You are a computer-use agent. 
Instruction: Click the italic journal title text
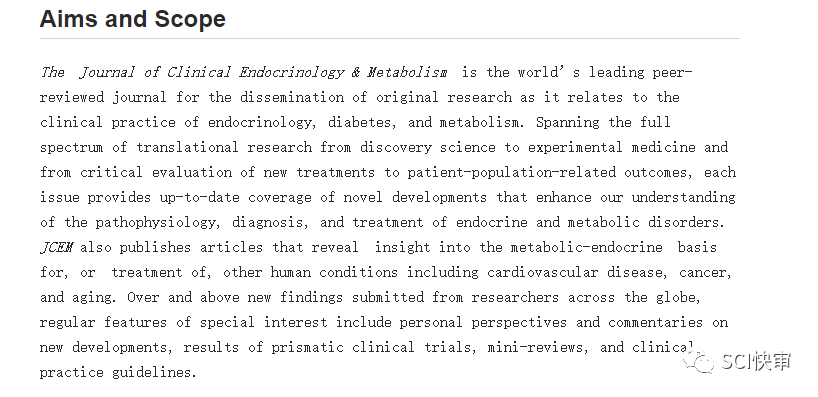click(244, 73)
